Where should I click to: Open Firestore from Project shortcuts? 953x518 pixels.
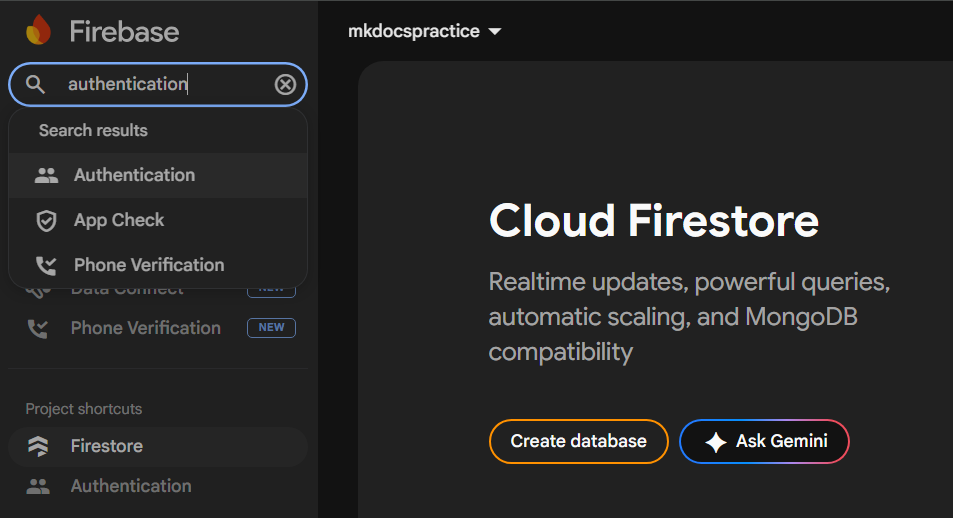point(107,447)
